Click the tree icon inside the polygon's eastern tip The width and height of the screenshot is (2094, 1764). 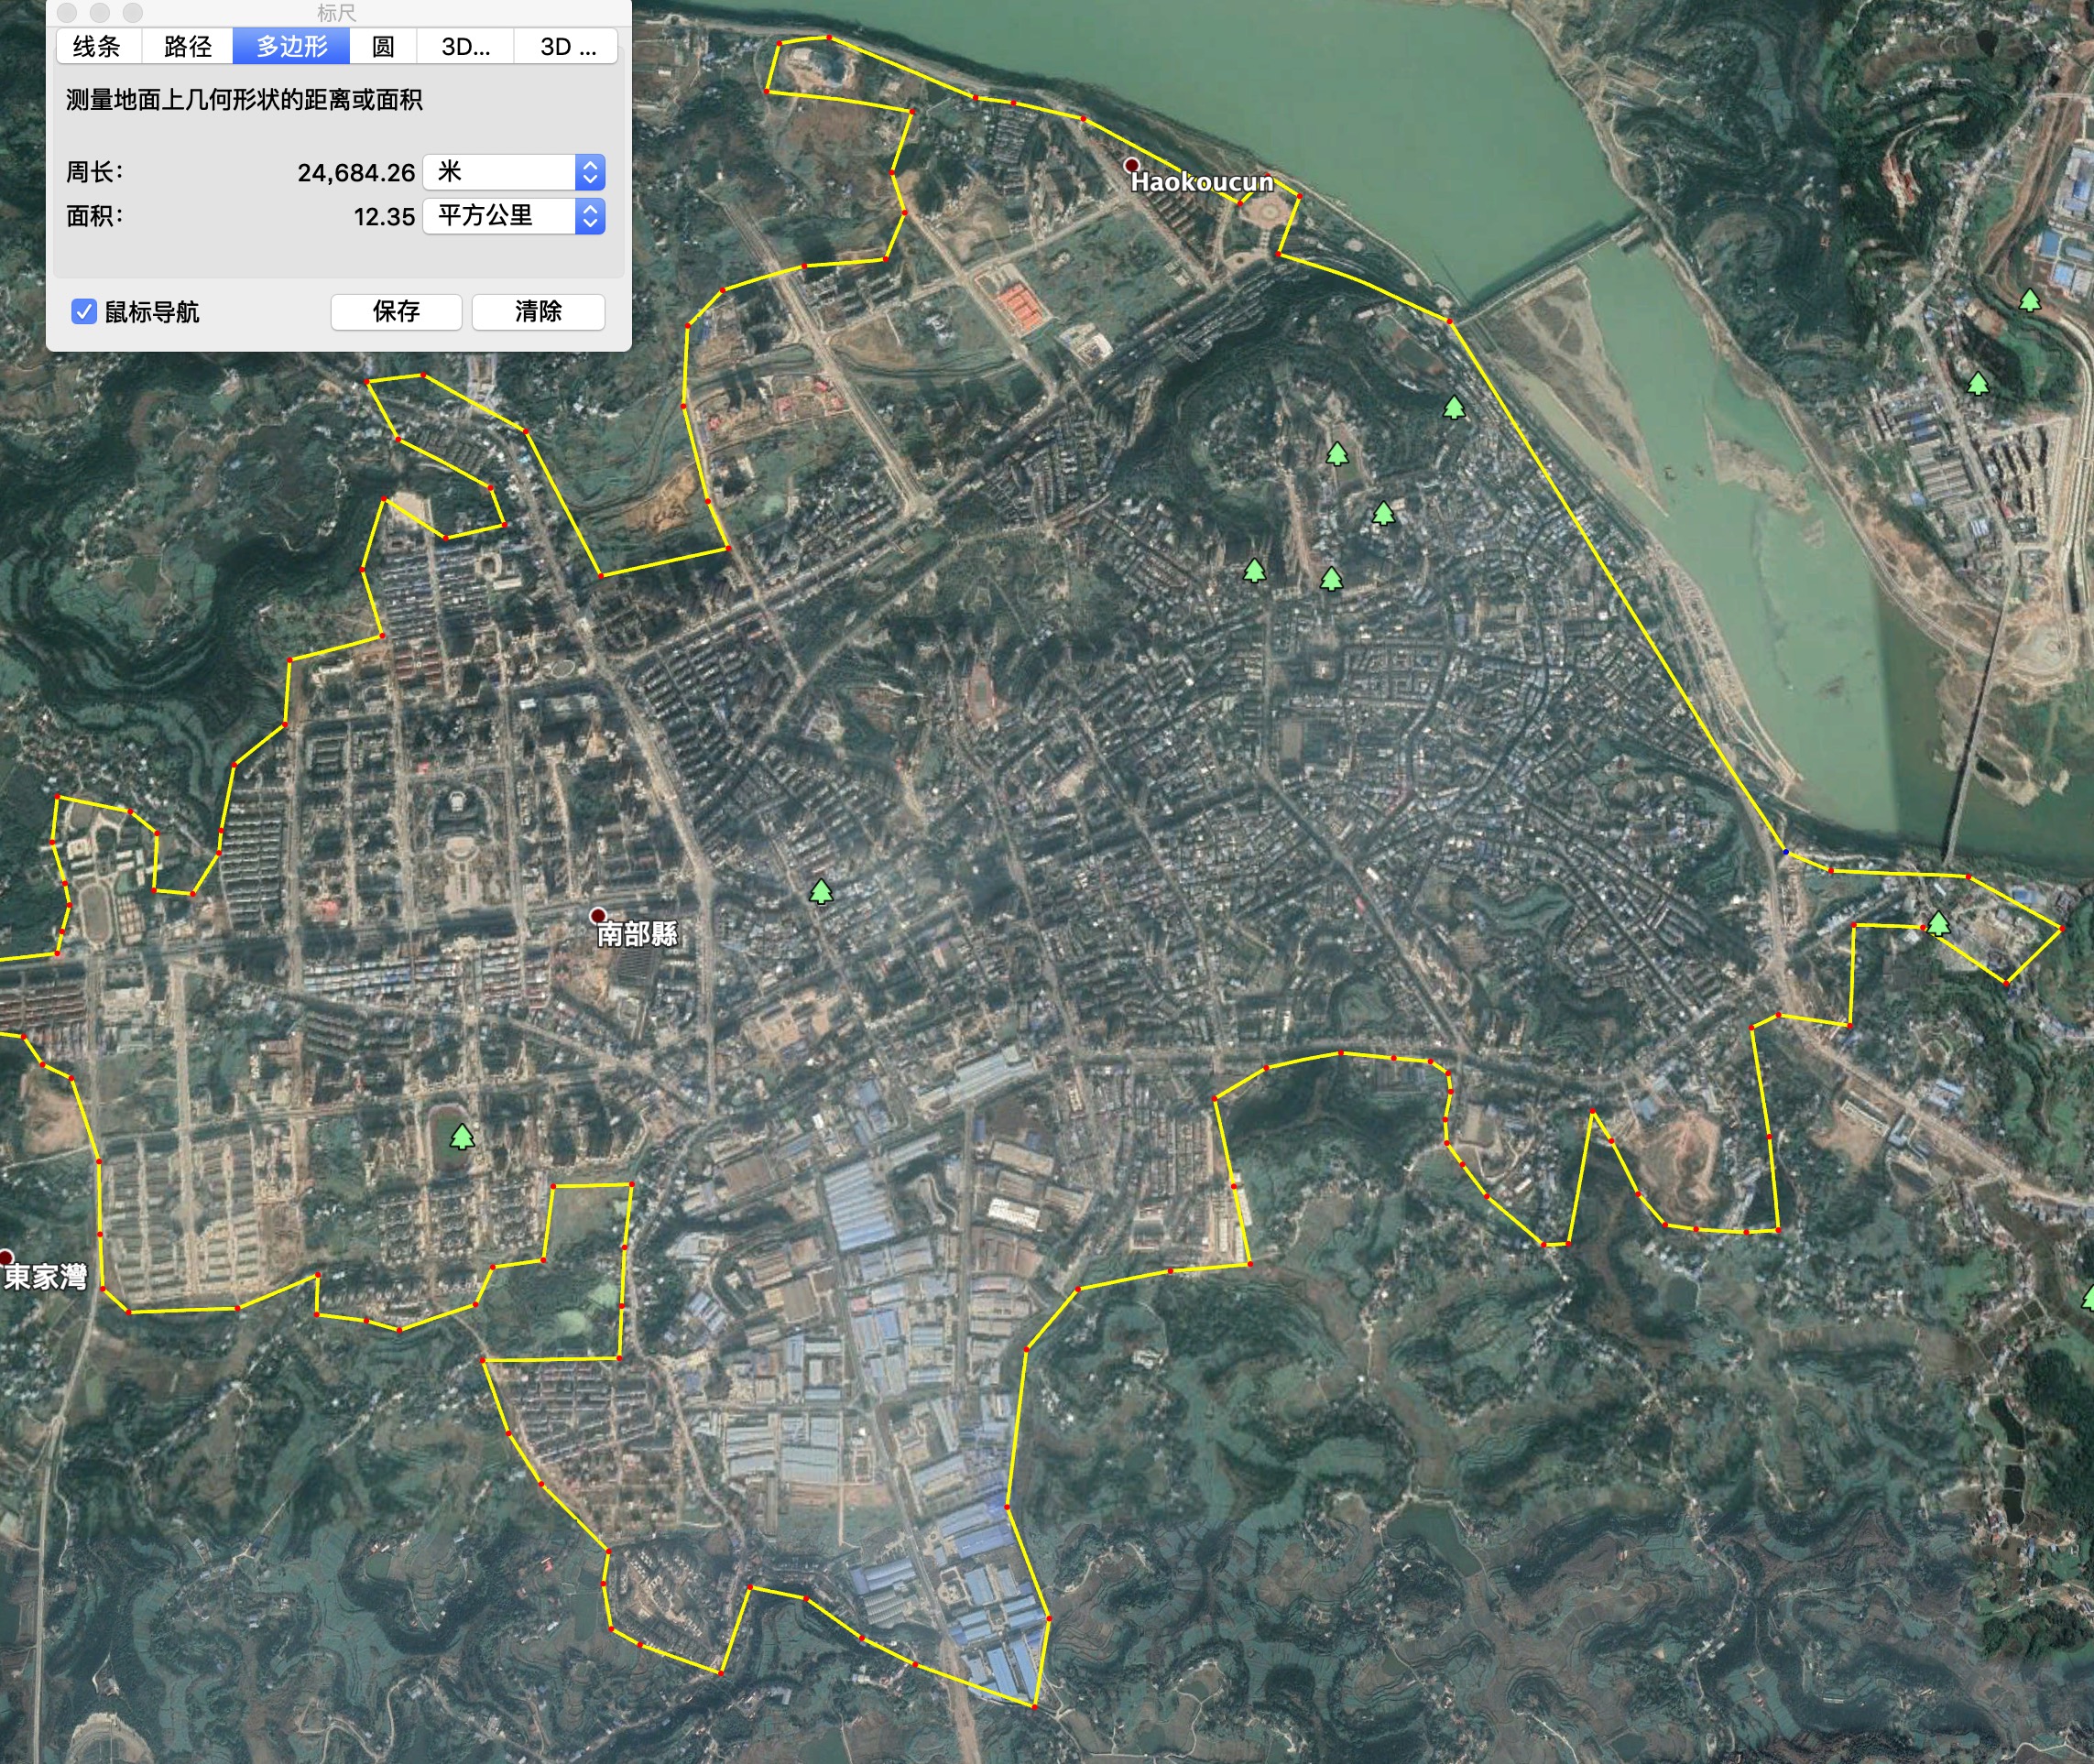point(1938,924)
